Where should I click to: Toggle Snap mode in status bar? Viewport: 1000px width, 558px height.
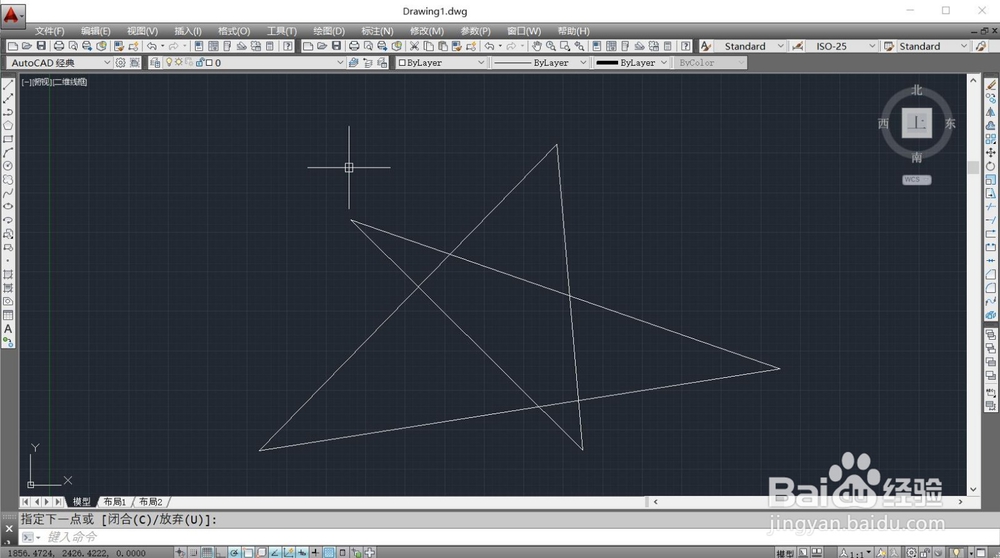(x=194, y=552)
